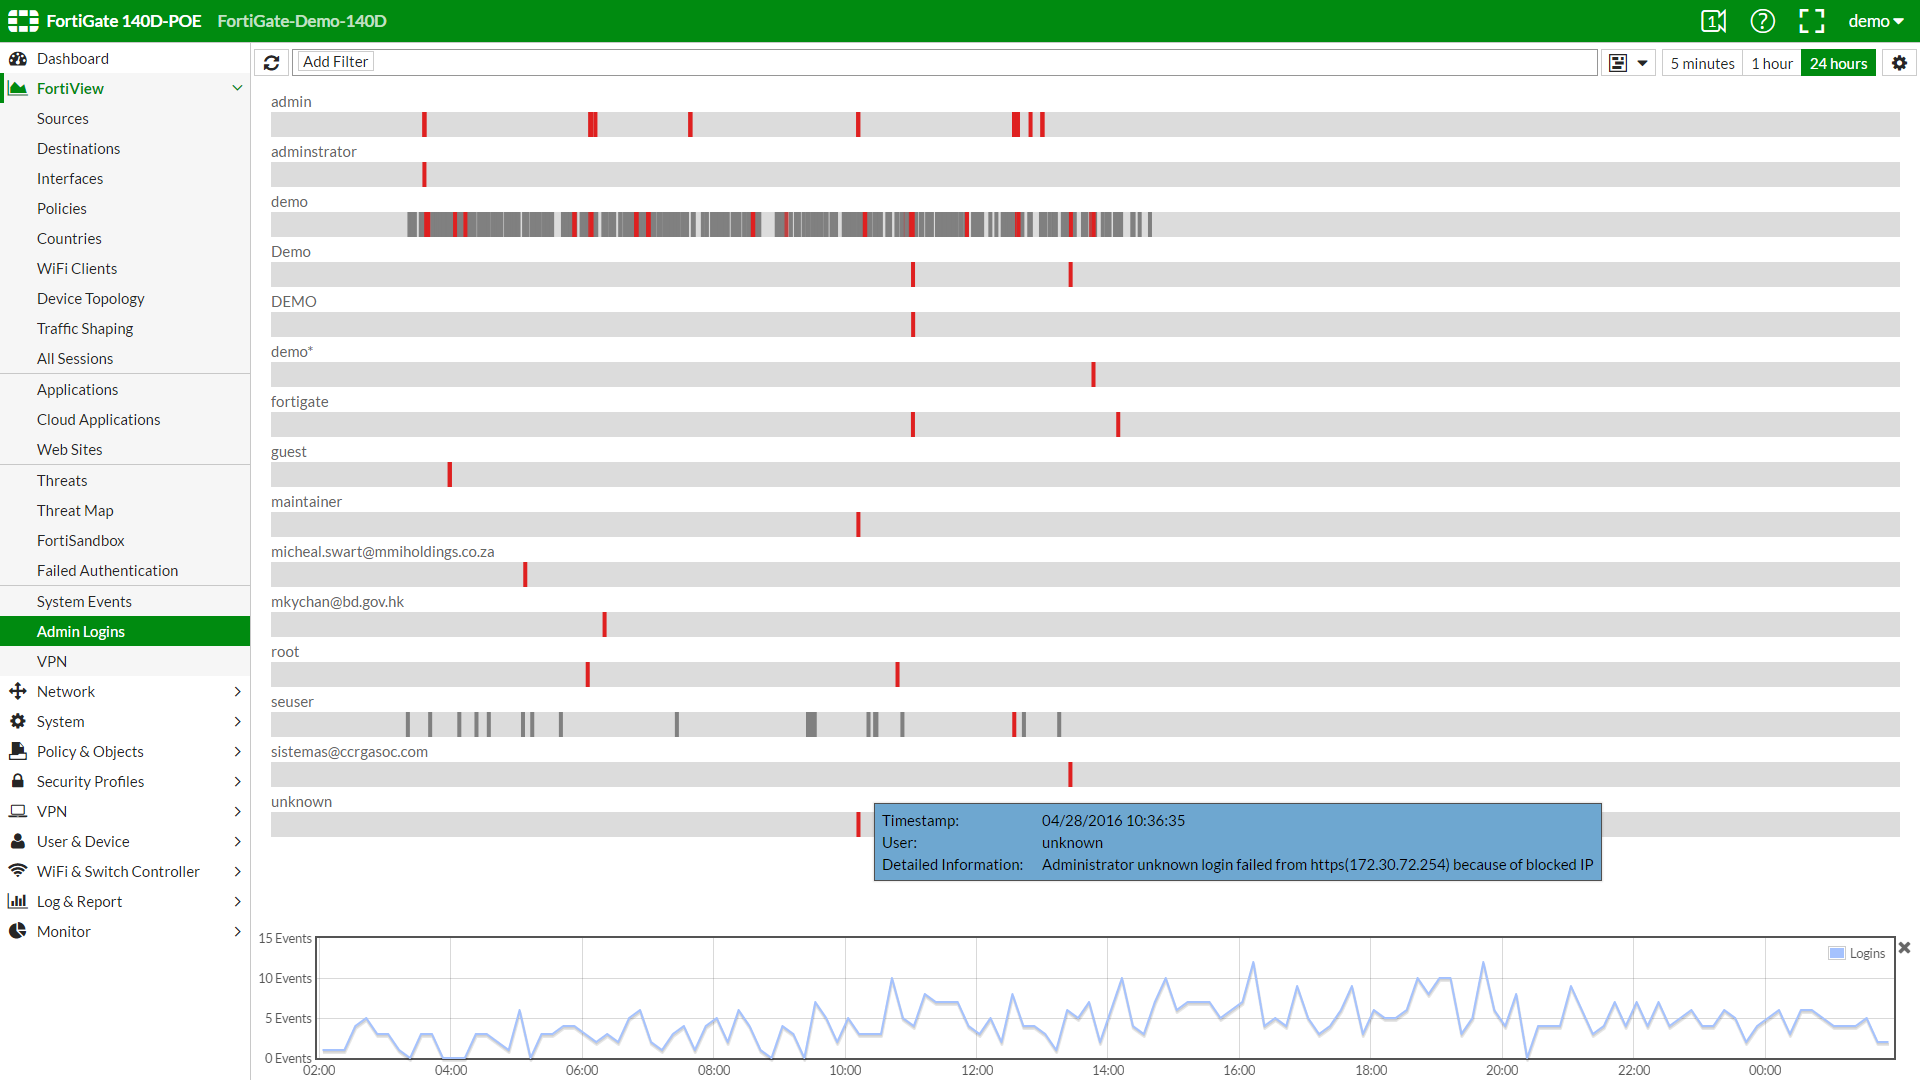Open the settings gear next to 24 hours
This screenshot has width=1920, height=1080.
(x=1899, y=63)
